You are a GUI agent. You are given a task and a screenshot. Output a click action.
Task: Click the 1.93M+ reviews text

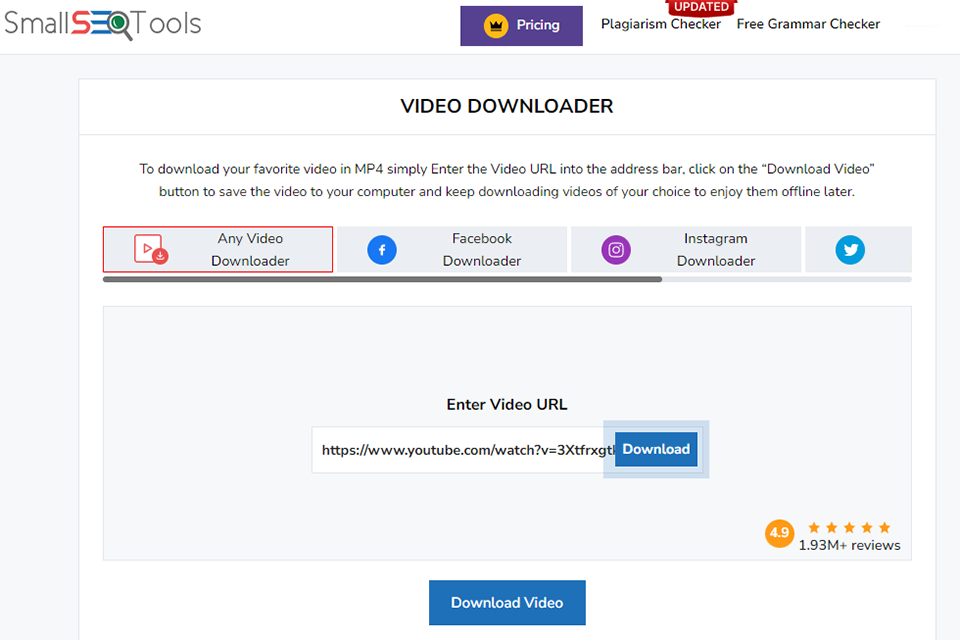849,545
